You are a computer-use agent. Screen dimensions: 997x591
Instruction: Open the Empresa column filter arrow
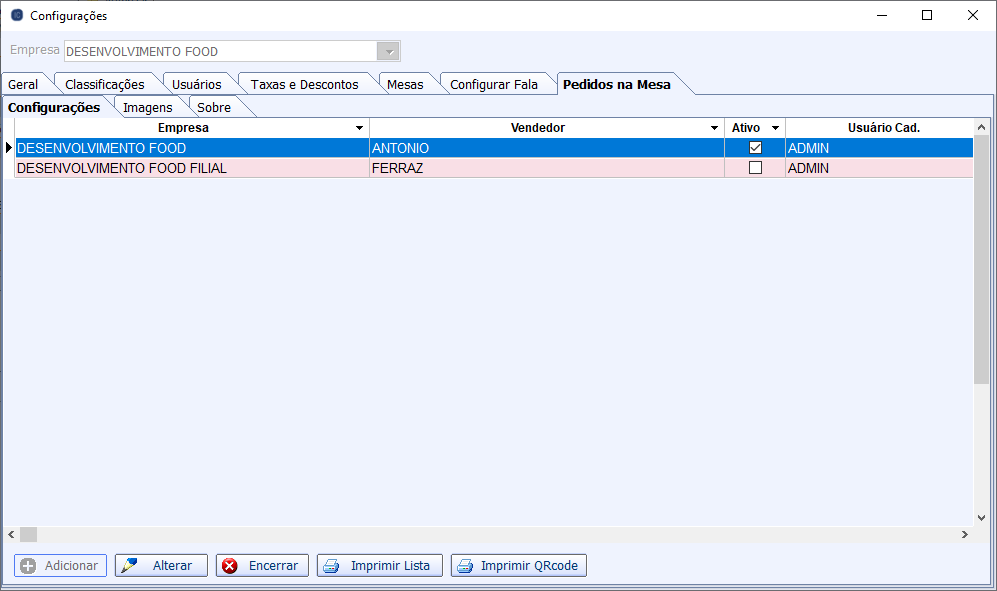point(359,129)
